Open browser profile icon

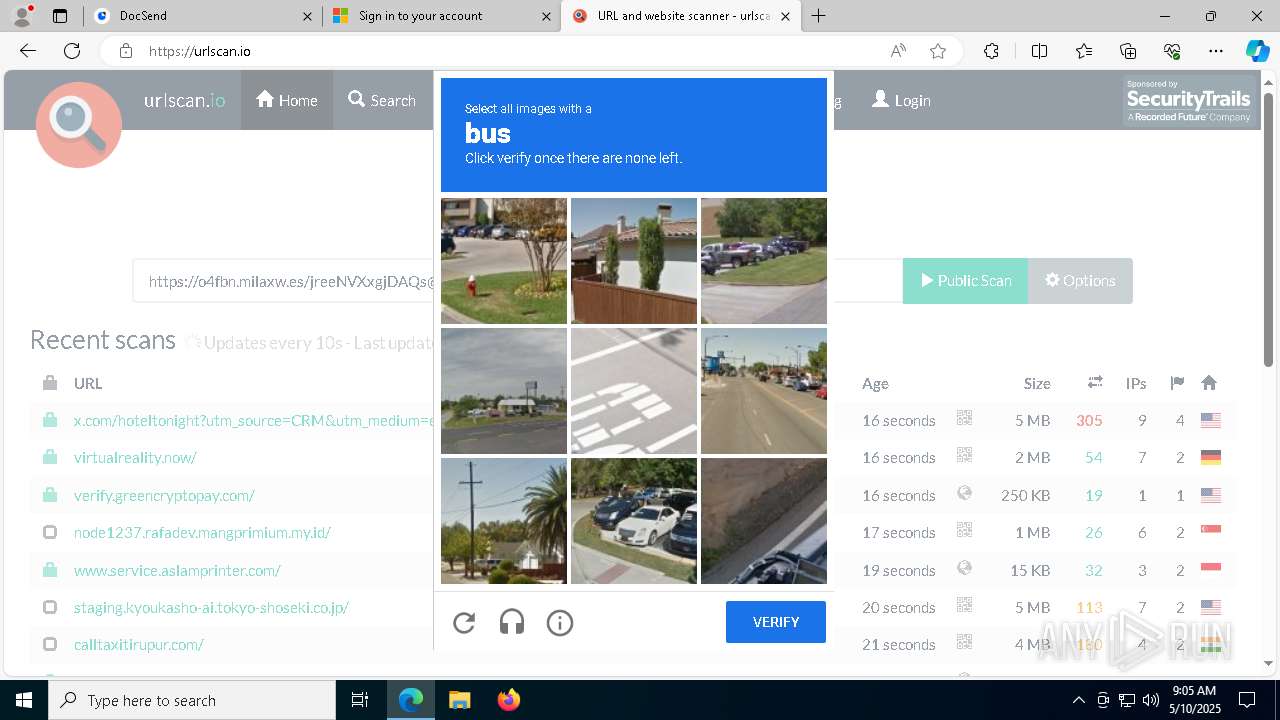pyautogui.click(x=22, y=16)
